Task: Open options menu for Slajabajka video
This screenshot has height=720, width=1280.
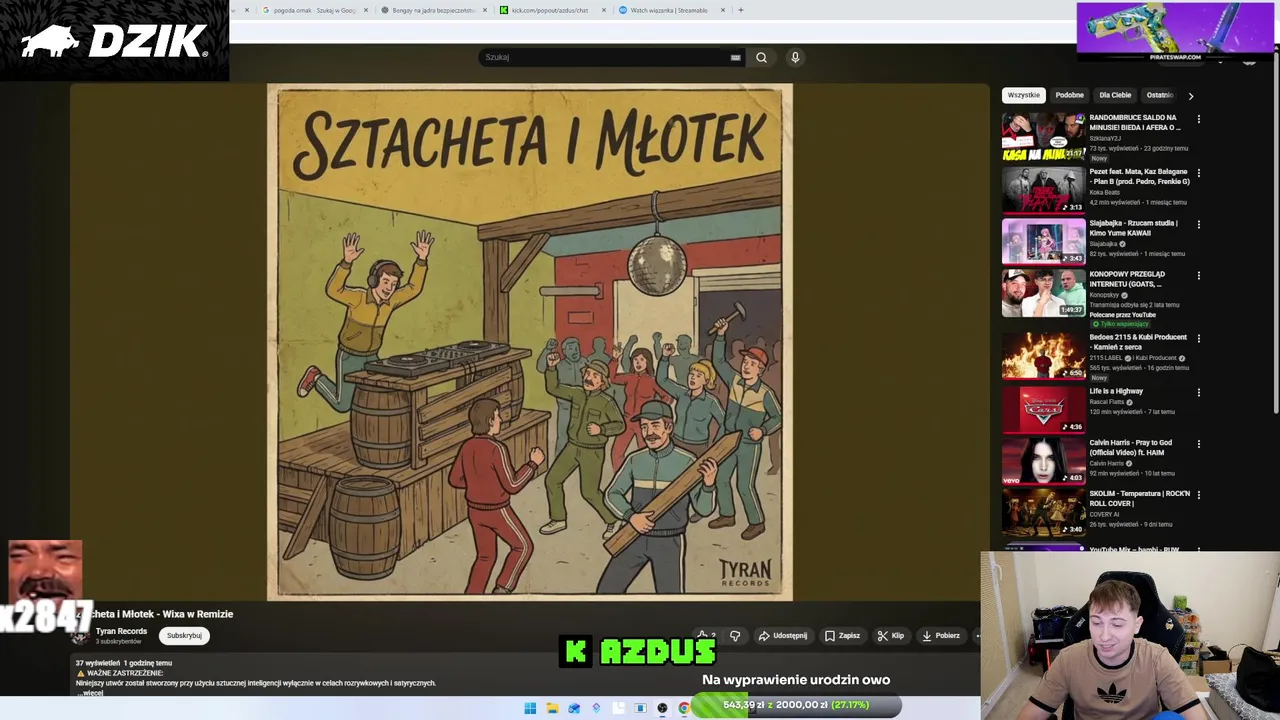Action: point(1198,224)
